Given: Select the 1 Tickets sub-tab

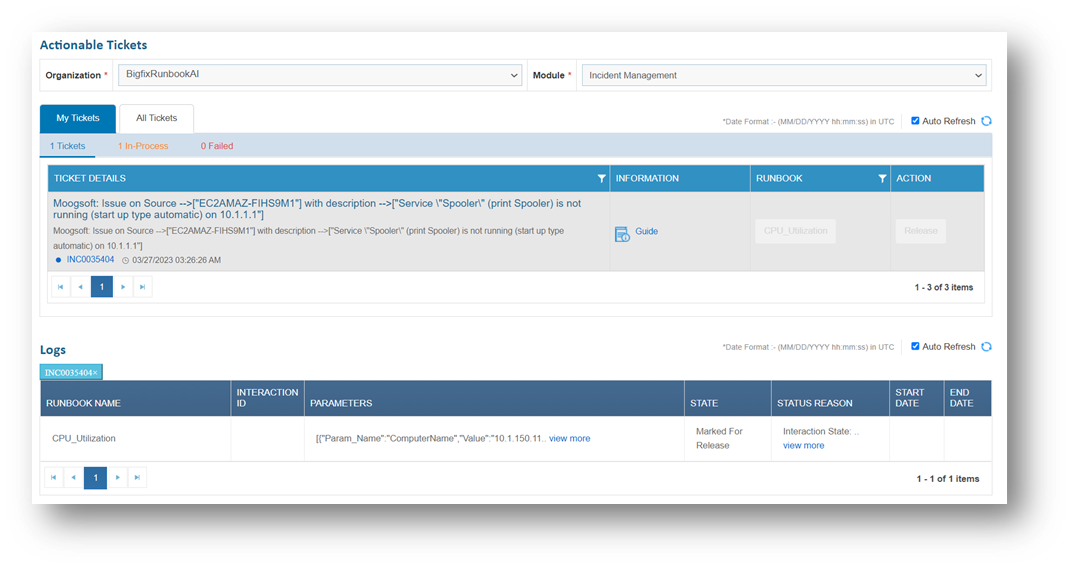Looking at the screenshot, I should [68, 146].
